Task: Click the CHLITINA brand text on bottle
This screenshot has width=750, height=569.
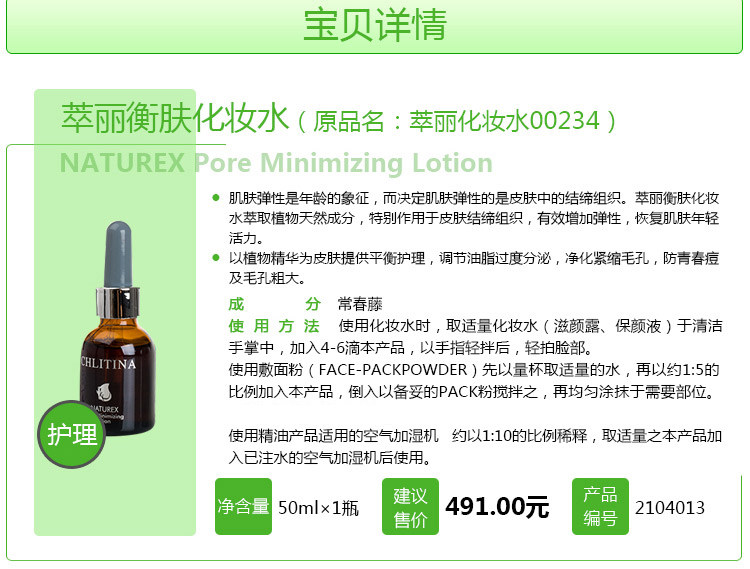Action: pos(108,363)
